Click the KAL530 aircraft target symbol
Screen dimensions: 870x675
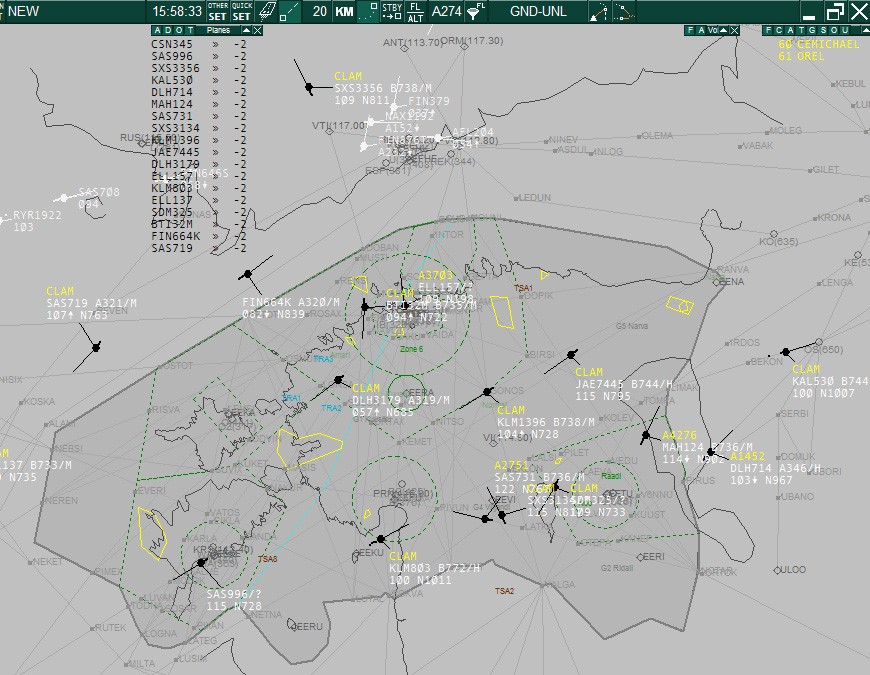click(786, 352)
